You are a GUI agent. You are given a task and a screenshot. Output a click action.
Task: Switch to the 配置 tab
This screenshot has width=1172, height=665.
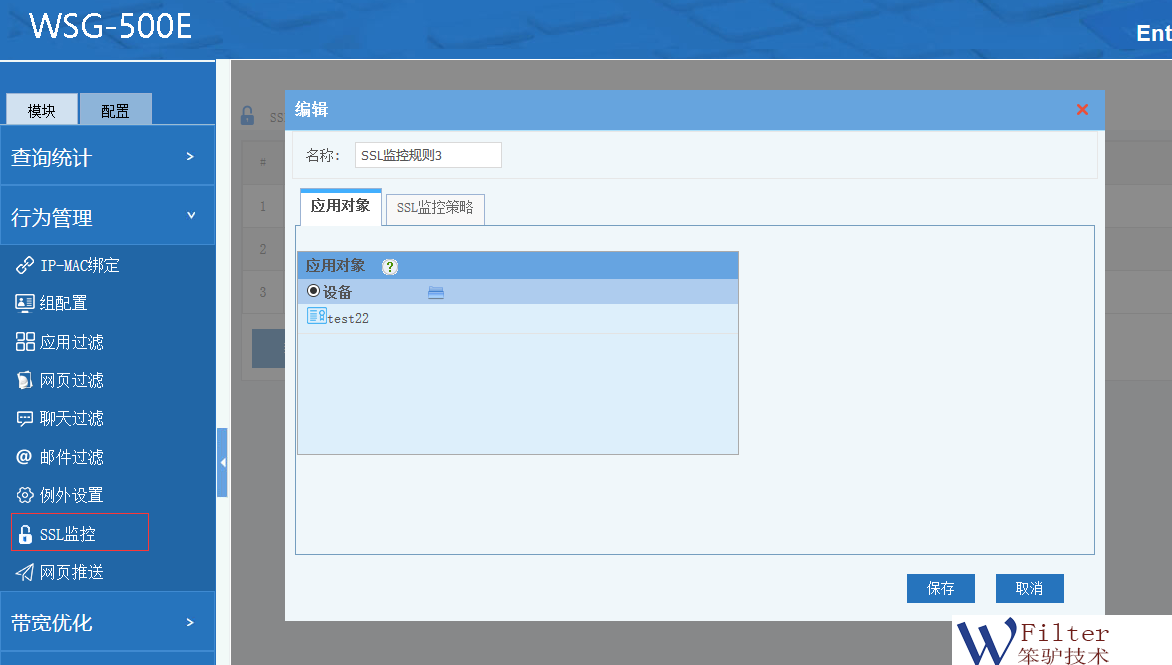[115, 110]
